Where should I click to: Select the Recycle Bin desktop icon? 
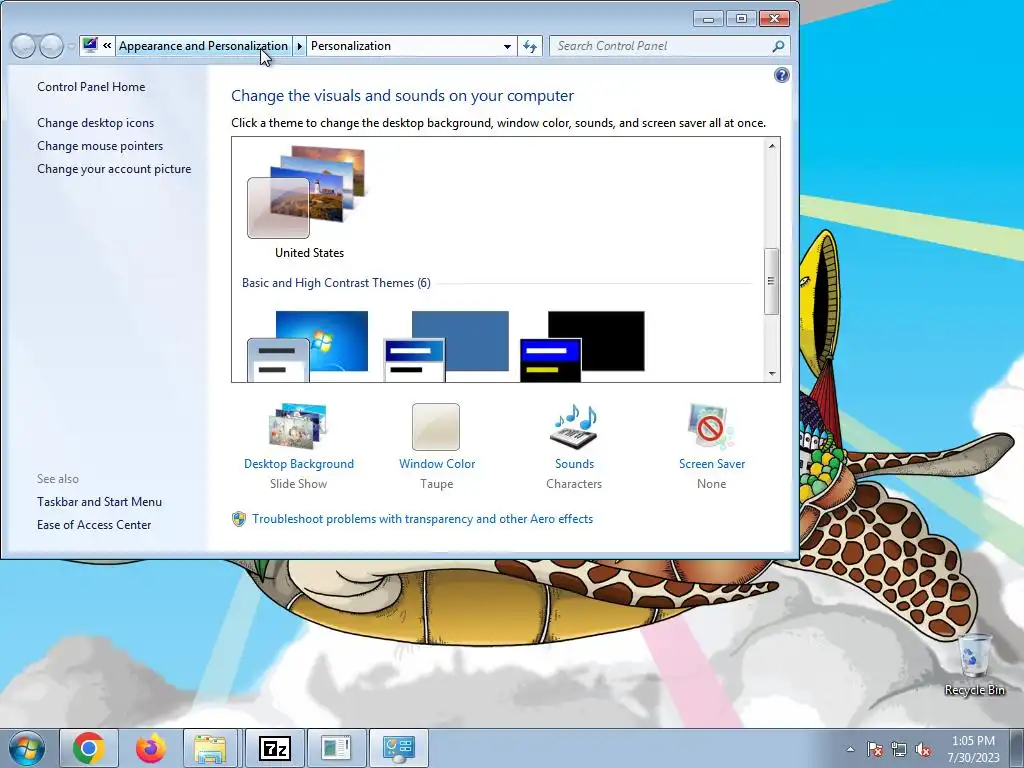(974, 664)
